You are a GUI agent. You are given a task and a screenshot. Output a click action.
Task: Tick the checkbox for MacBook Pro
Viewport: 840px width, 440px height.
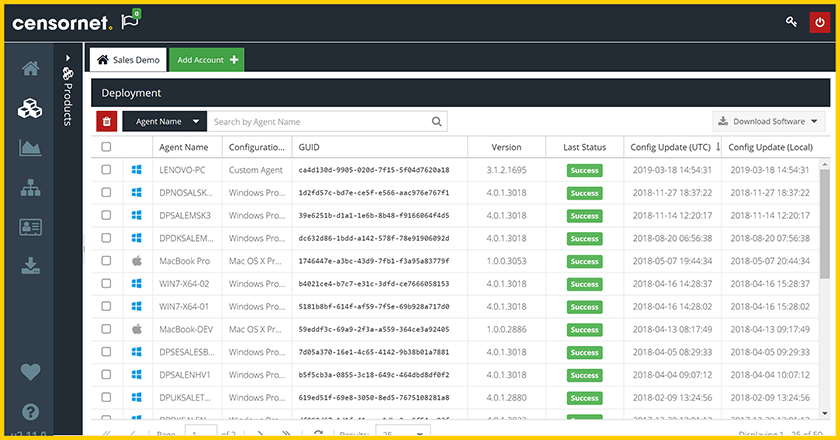106,260
